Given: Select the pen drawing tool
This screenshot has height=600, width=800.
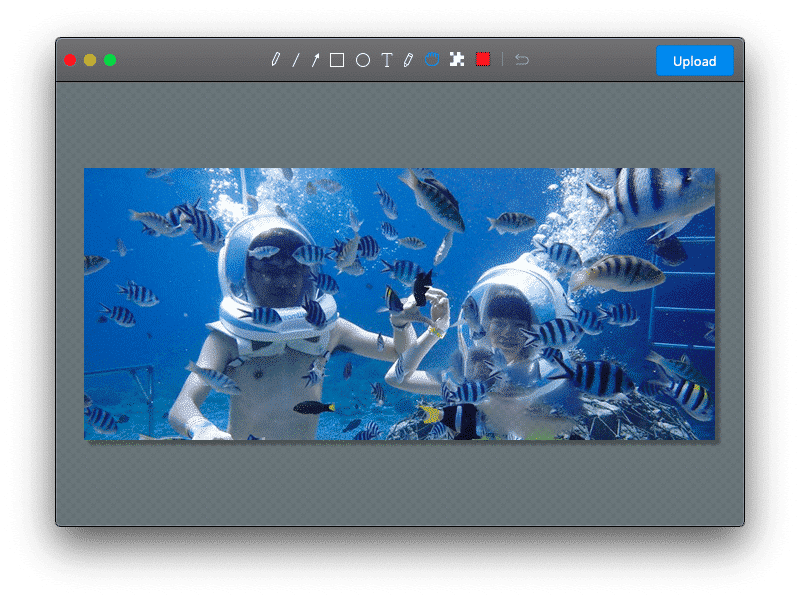Looking at the screenshot, I should tap(276, 58).
